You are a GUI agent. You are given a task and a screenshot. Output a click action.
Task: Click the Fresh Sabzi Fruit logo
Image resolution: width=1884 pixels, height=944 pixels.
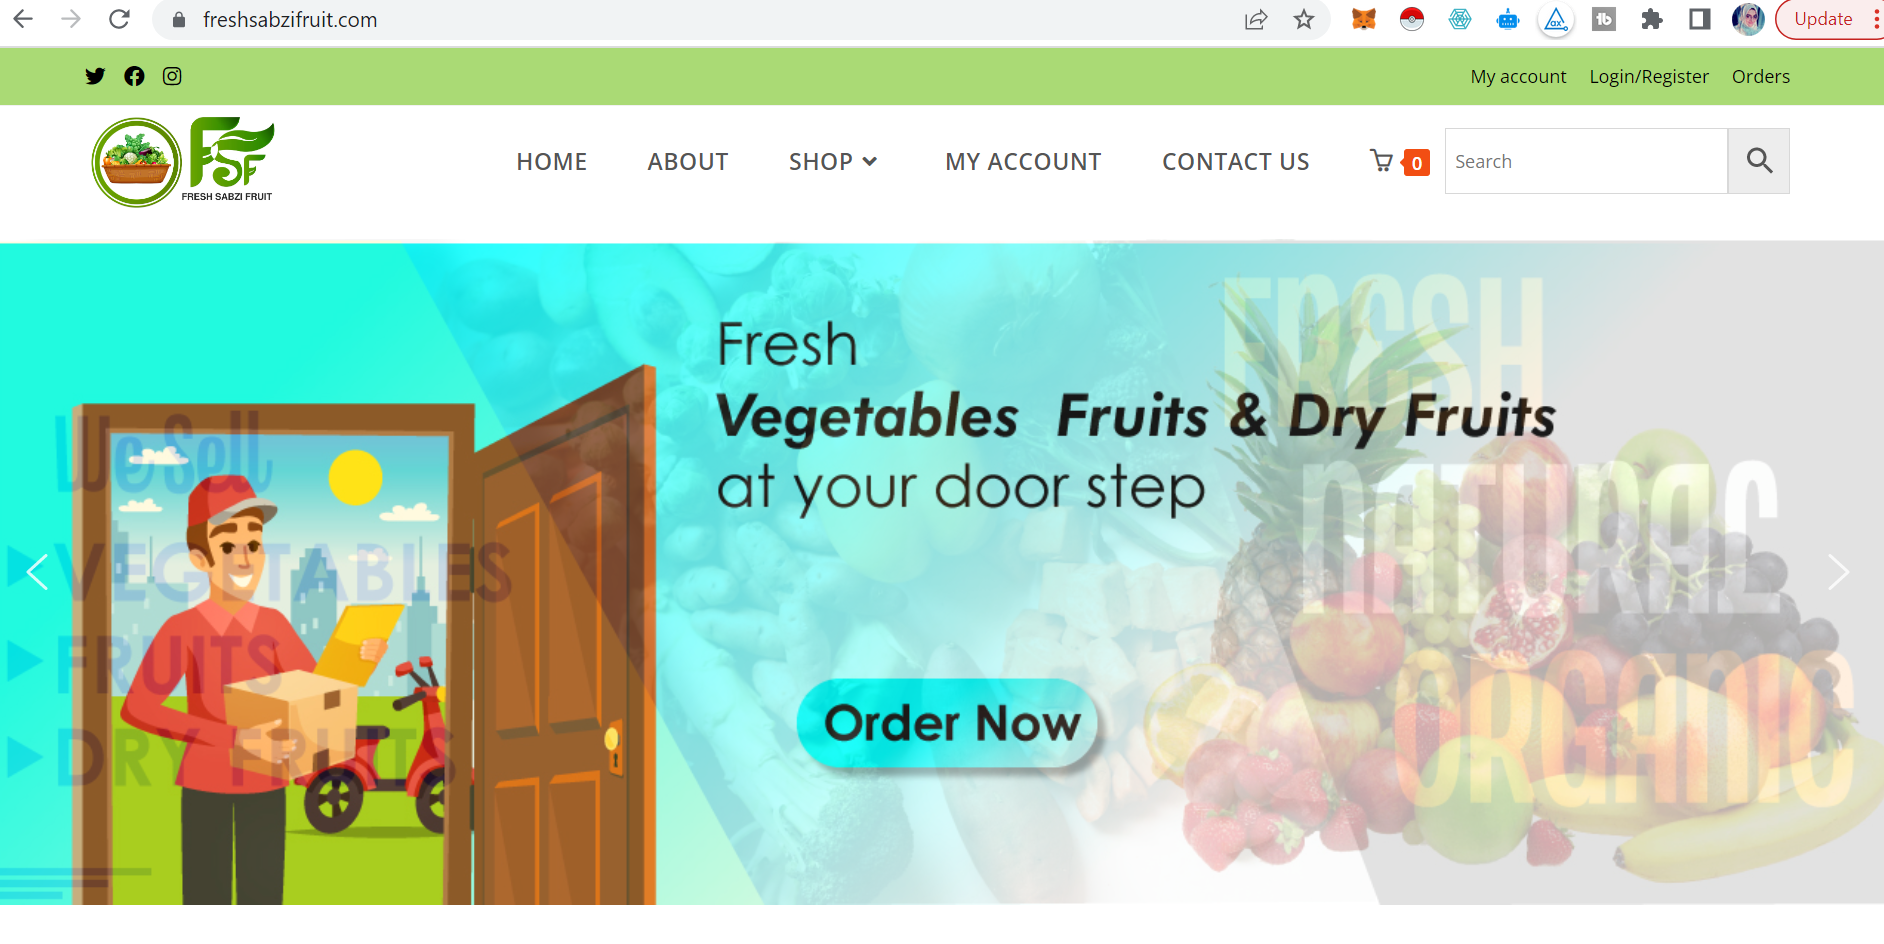coord(183,161)
